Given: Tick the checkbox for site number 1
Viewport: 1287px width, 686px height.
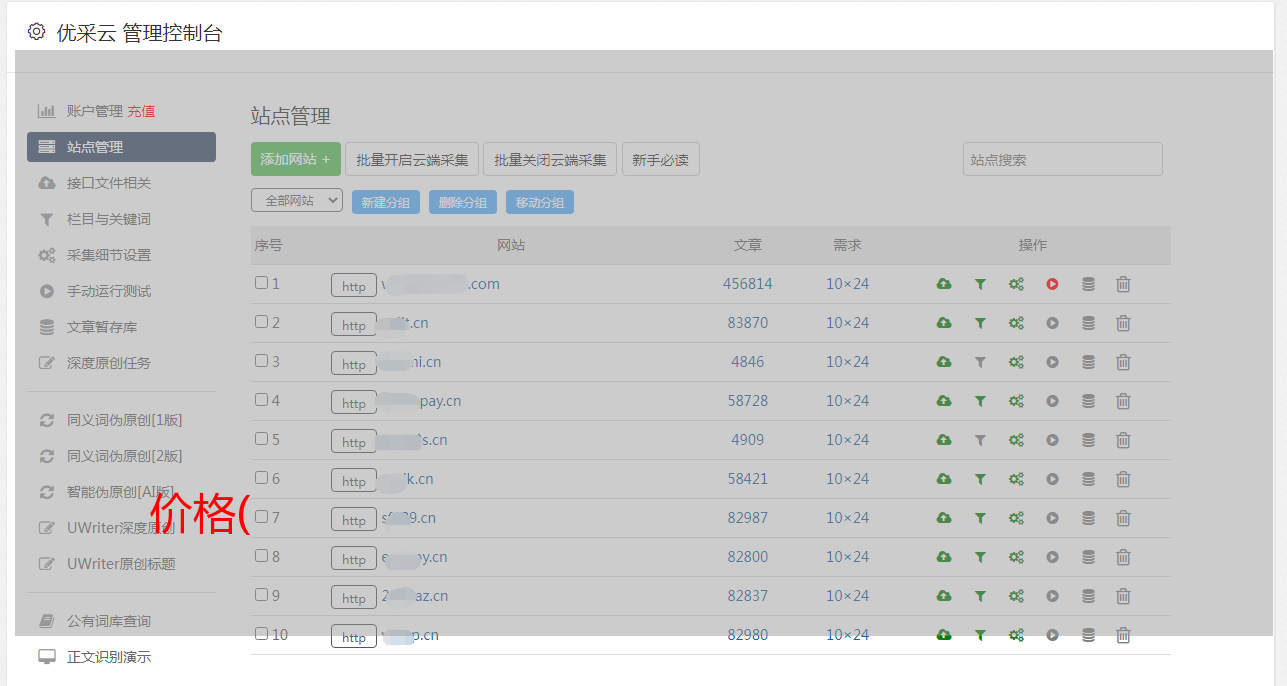Looking at the screenshot, I should [x=261, y=283].
